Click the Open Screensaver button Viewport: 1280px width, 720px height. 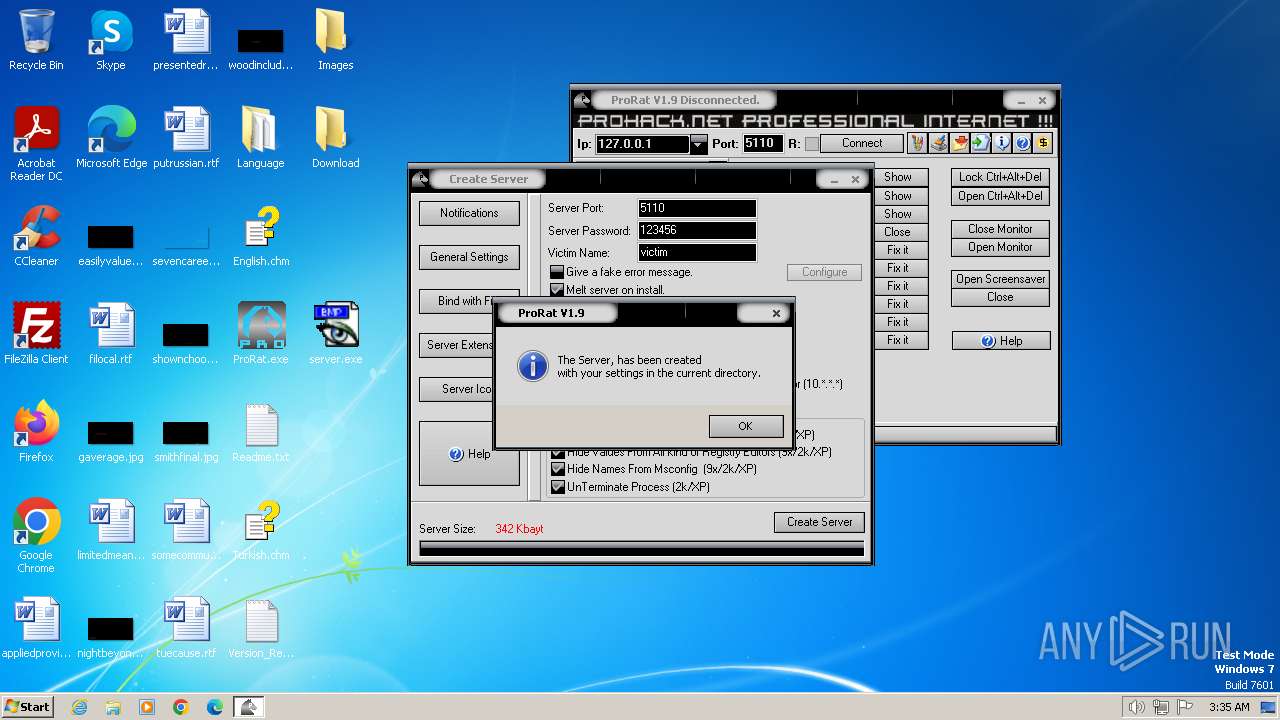click(x=1000, y=279)
